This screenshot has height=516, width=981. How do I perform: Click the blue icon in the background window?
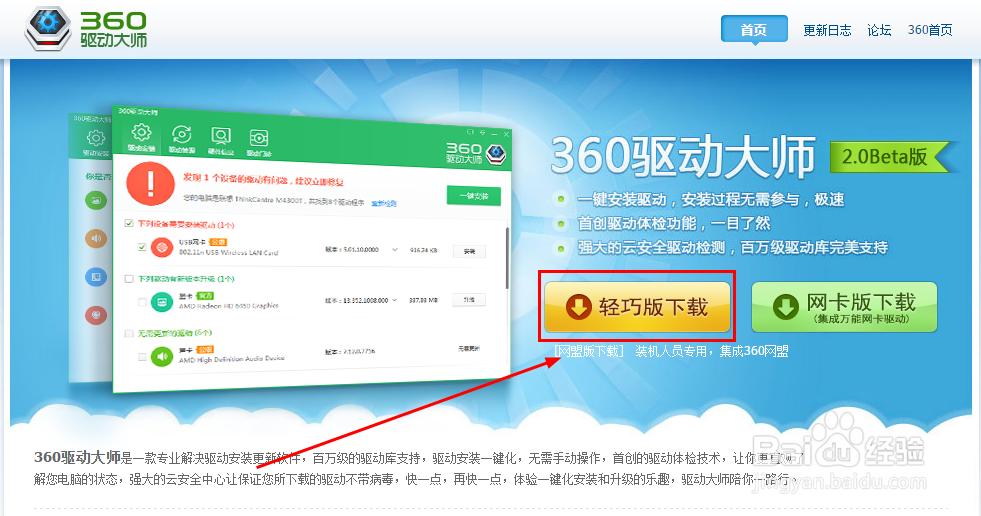pos(96,277)
